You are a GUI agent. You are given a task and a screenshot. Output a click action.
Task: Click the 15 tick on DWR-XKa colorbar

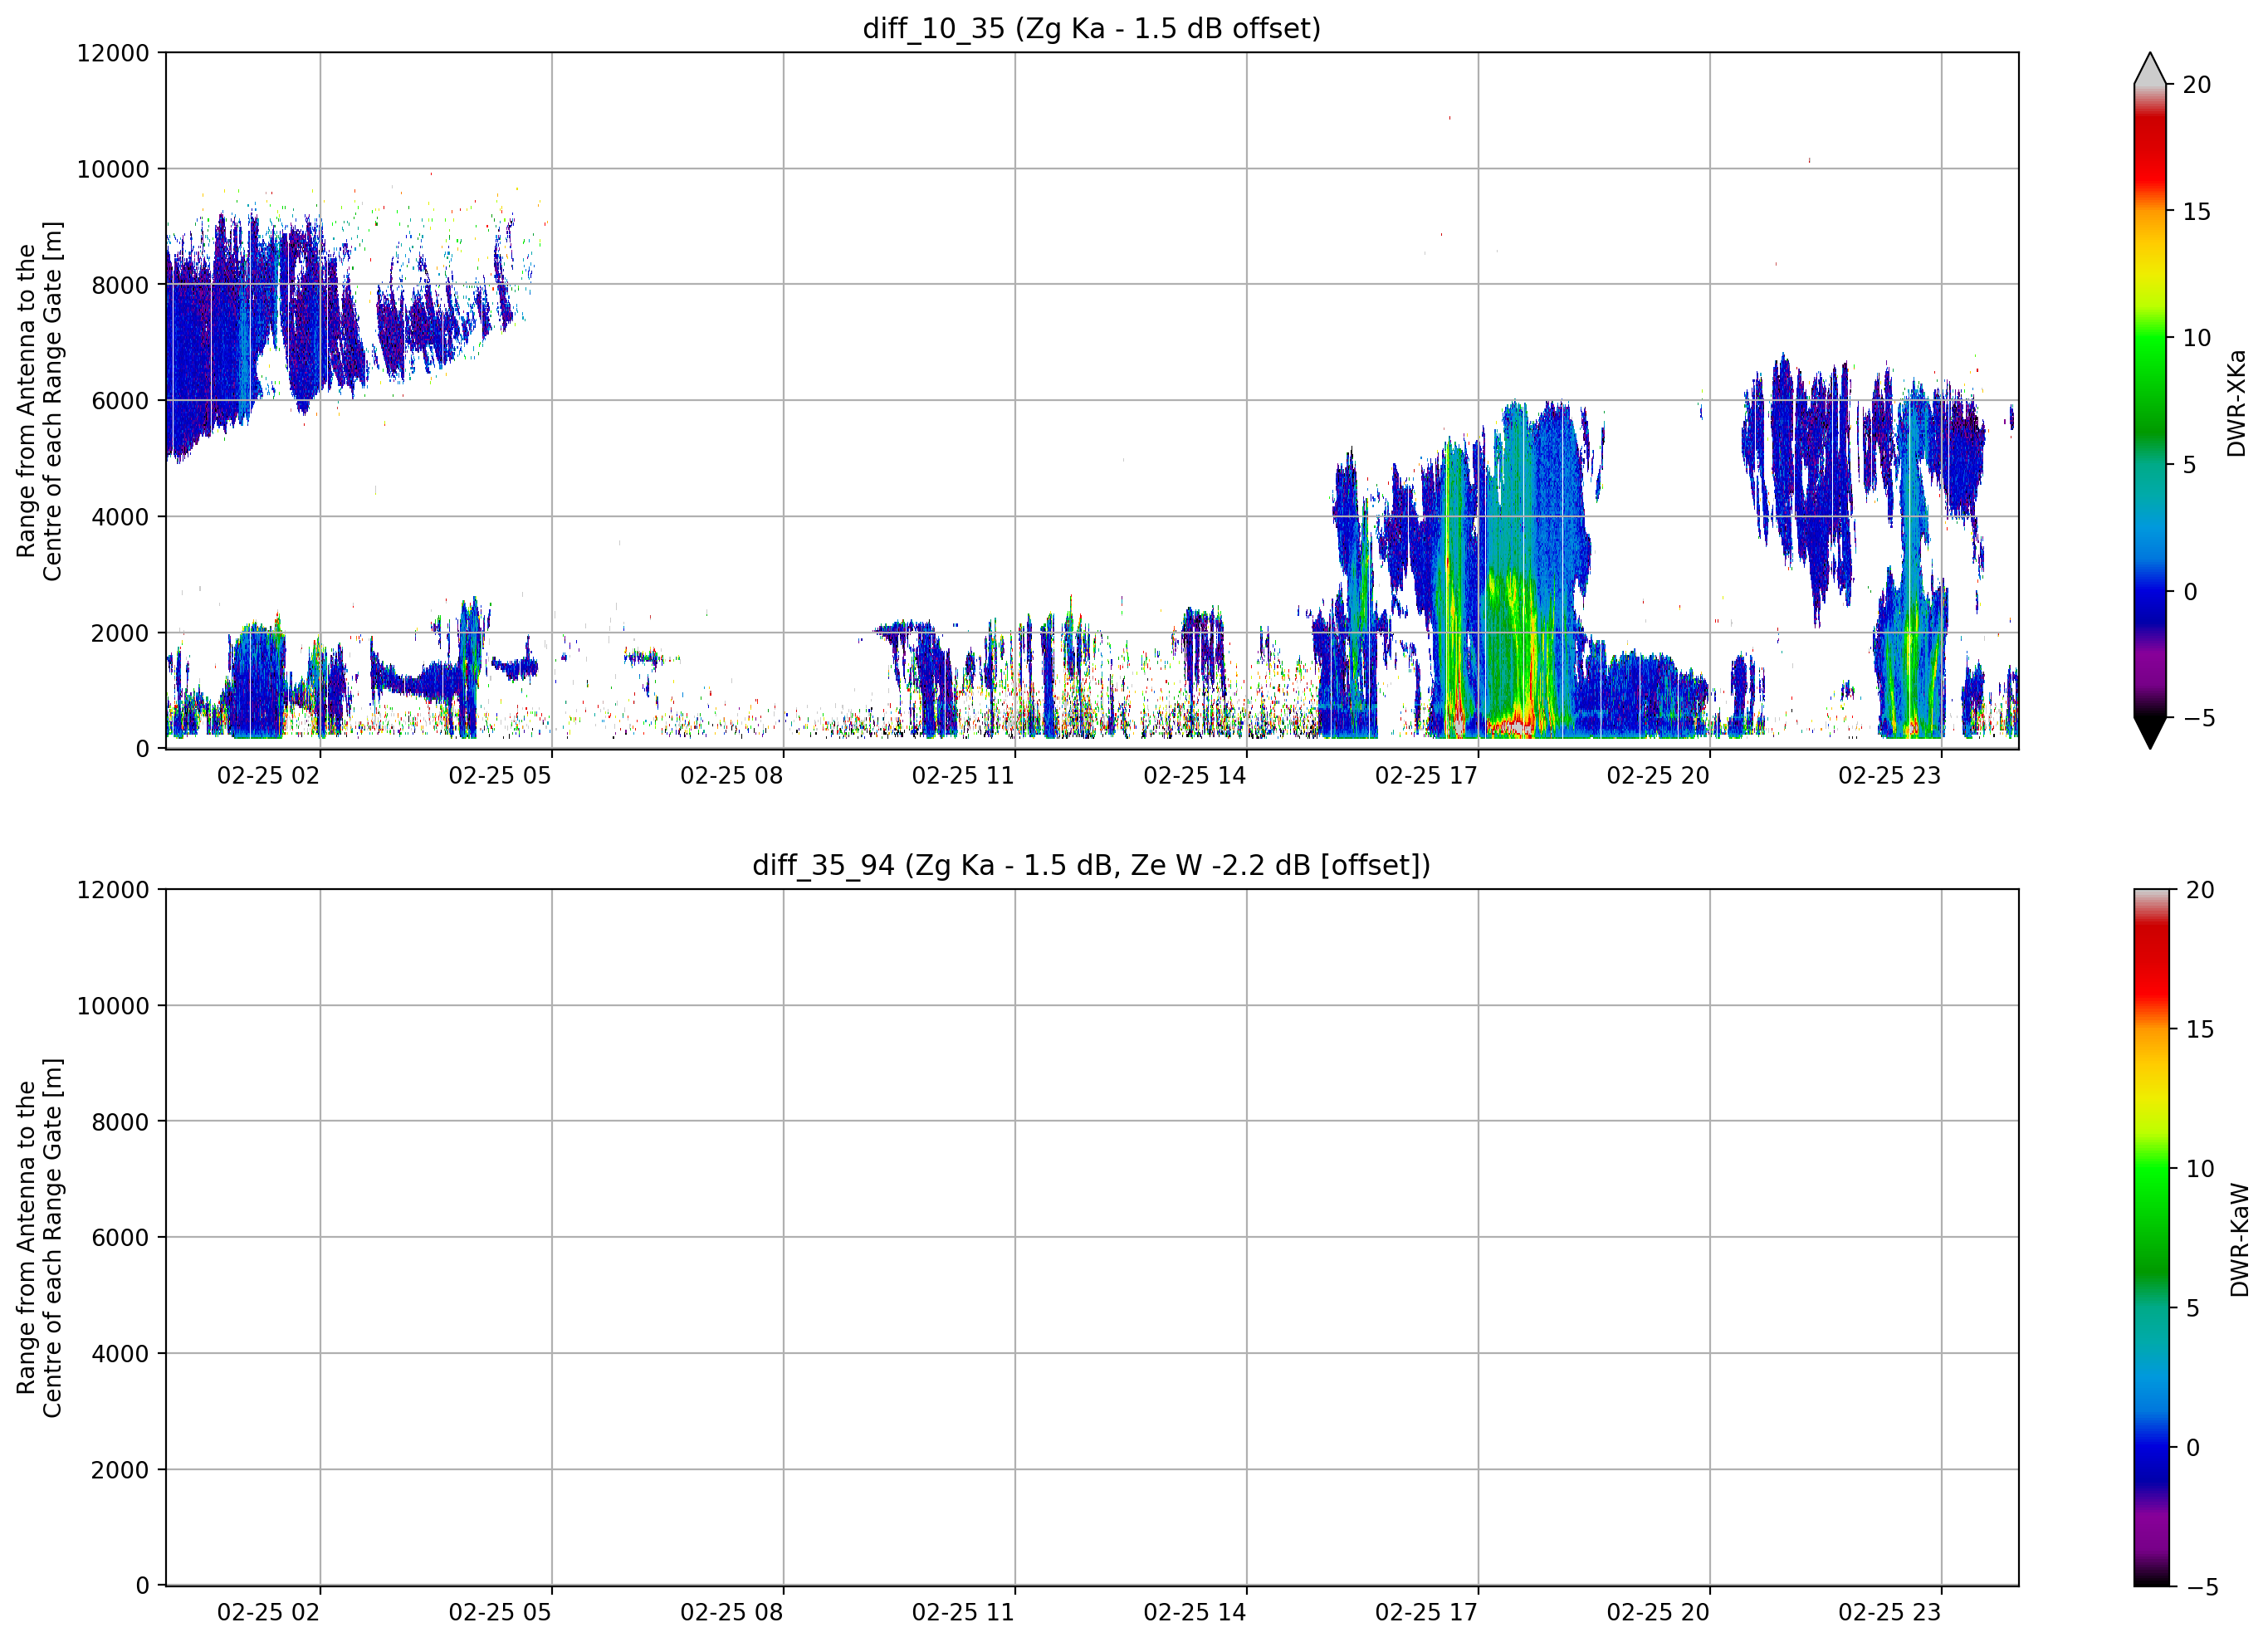pyautogui.click(x=2196, y=212)
